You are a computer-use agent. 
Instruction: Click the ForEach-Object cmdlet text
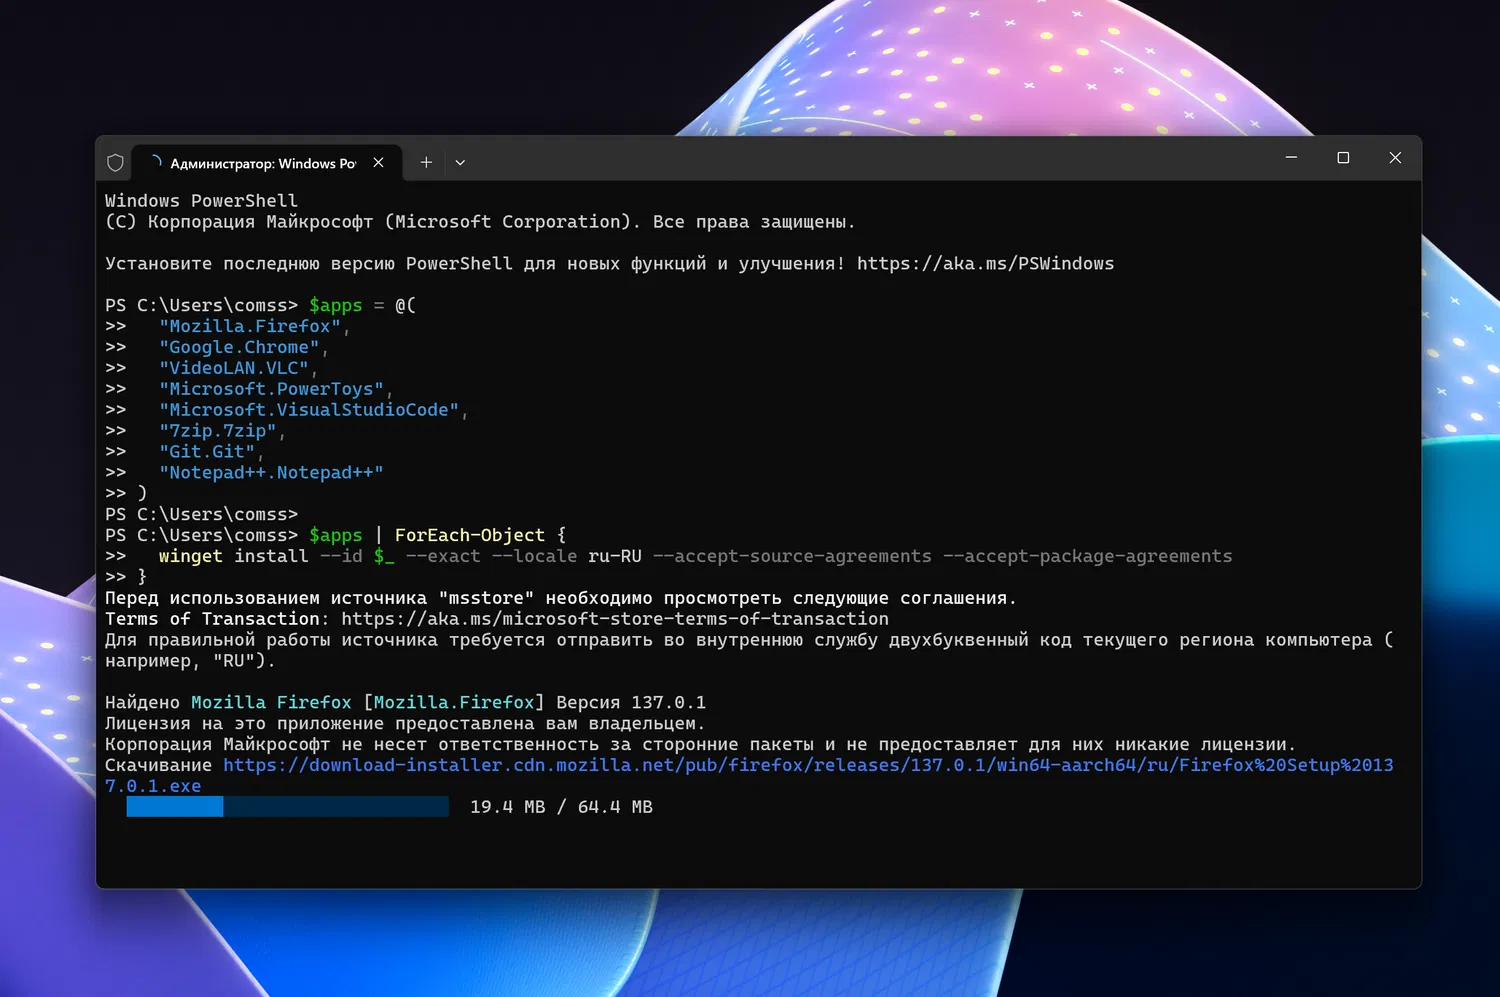click(470, 536)
